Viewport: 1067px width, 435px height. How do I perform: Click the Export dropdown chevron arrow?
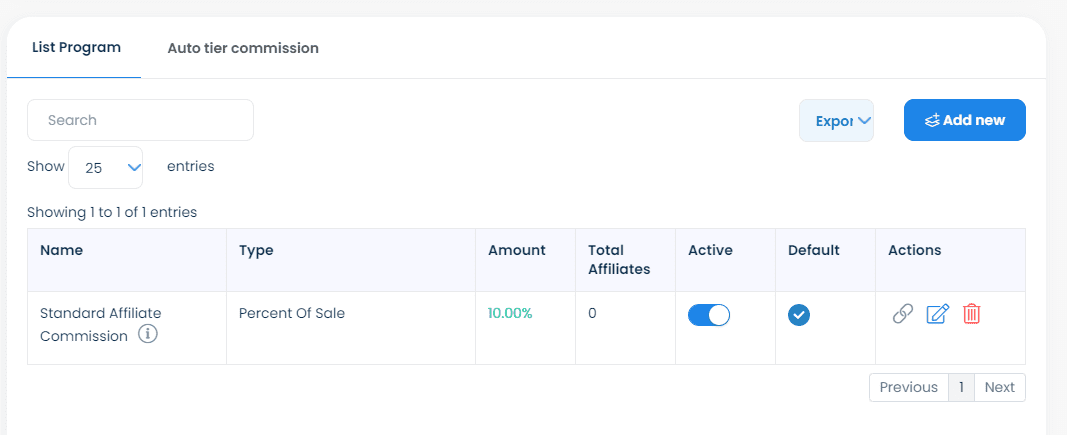pyautogui.click(x=864, y=120)
